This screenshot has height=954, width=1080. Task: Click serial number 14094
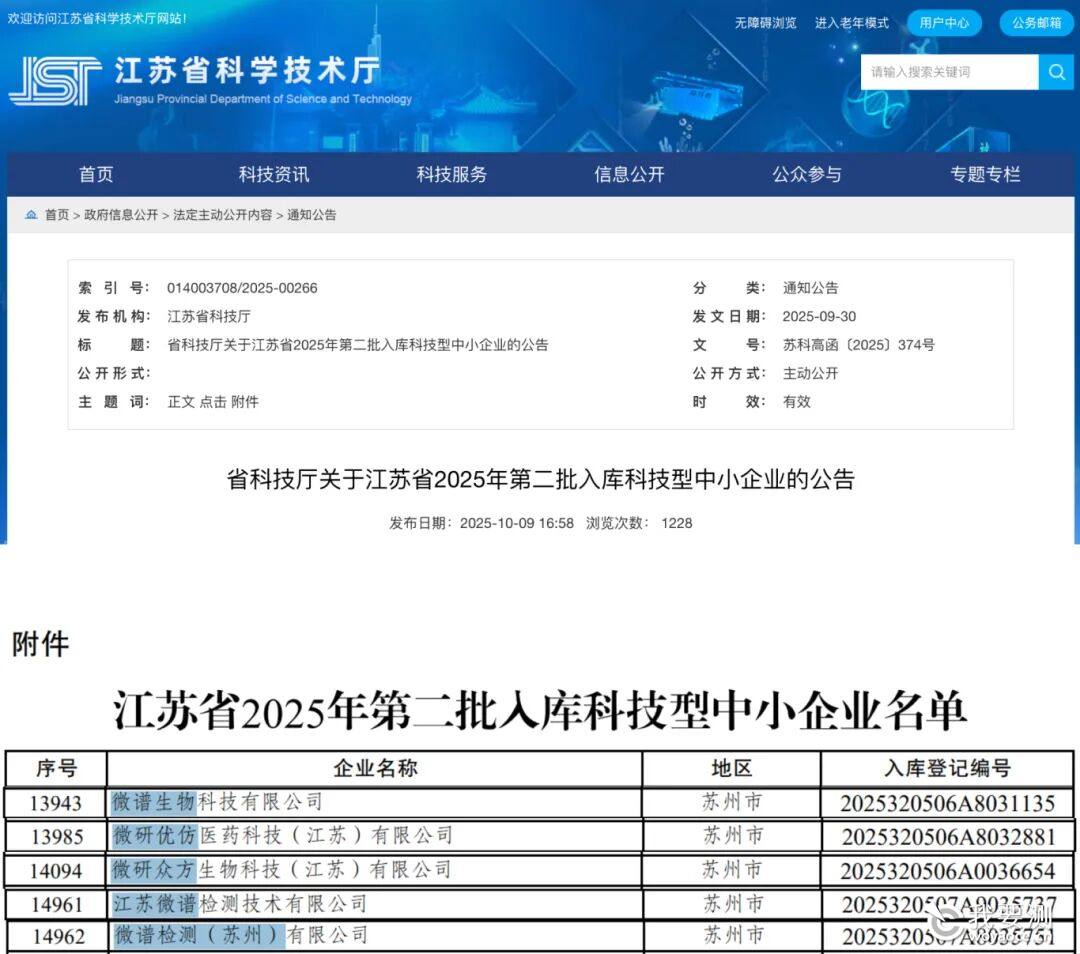coord(56,871)
